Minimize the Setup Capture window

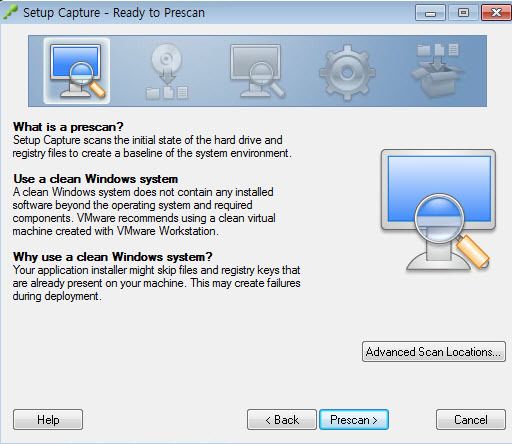(x=430, y=13)
